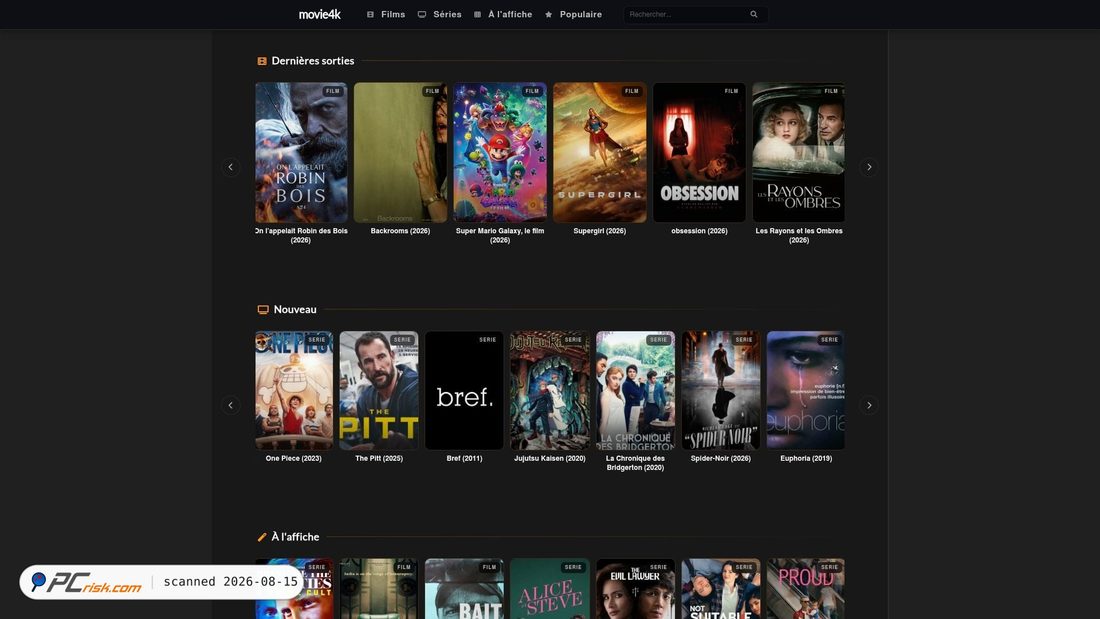Open La Chronique des Bridgerton poster
This screenshot has width=1100, height=619.
[636, 390]
